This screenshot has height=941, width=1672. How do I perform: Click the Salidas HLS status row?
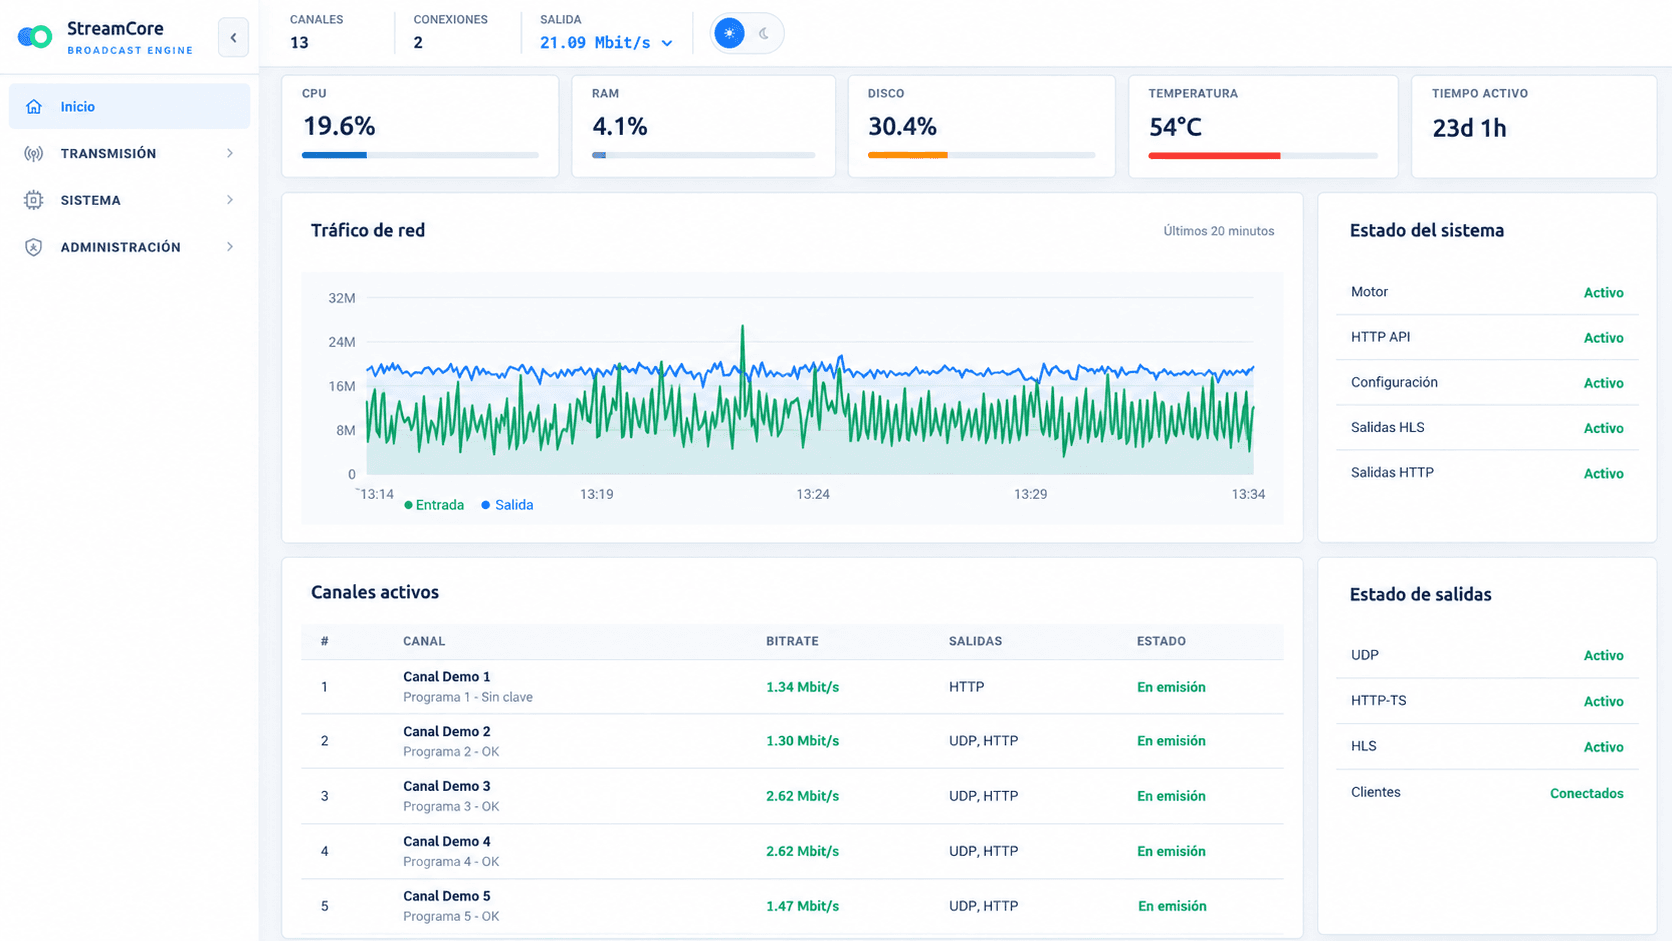pyautogui.click(x=1487, y=427)
